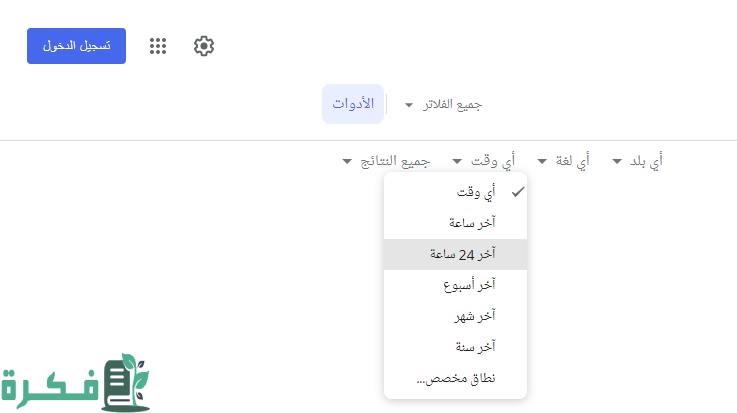Expand the أي لغة language filter
737x413 pixels.
pos(564,161)
